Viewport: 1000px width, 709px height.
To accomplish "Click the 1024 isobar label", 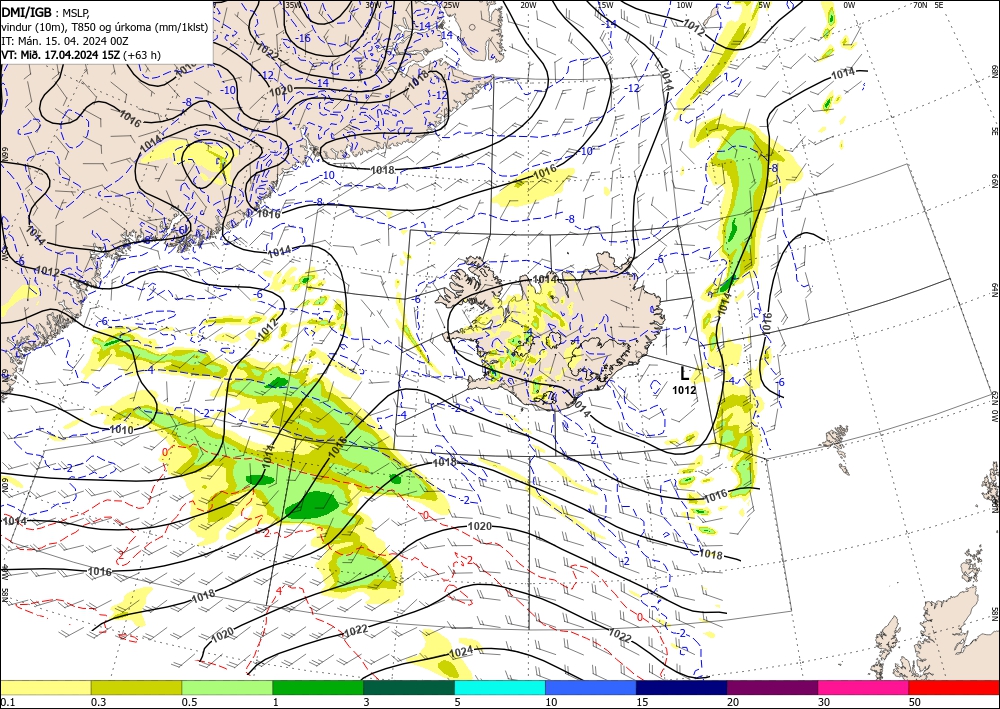I will pos(461,651).
